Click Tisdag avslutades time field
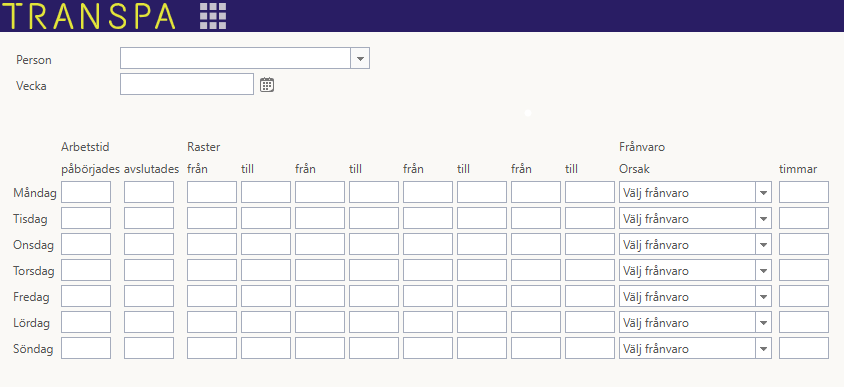The height and width of the screenshot is (387, 844). click(x=149, y=219)
